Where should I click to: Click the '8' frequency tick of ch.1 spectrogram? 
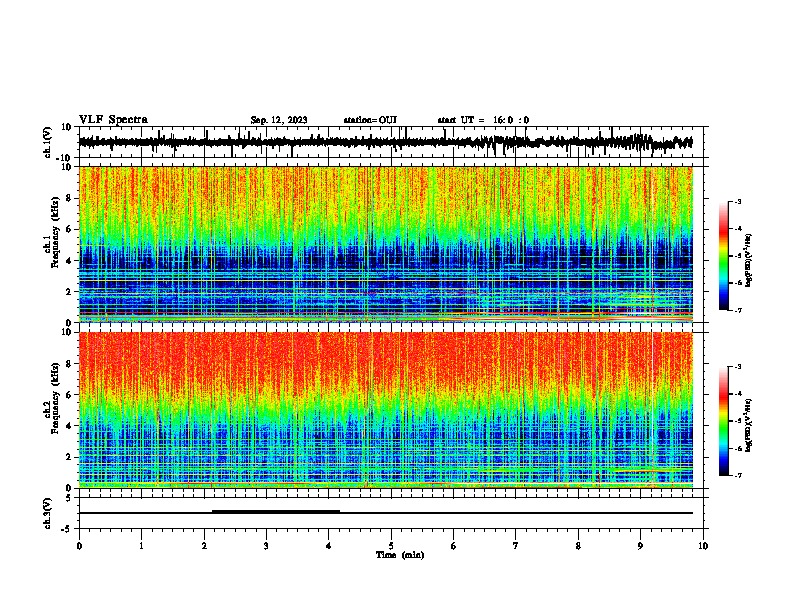click(69, 198)
